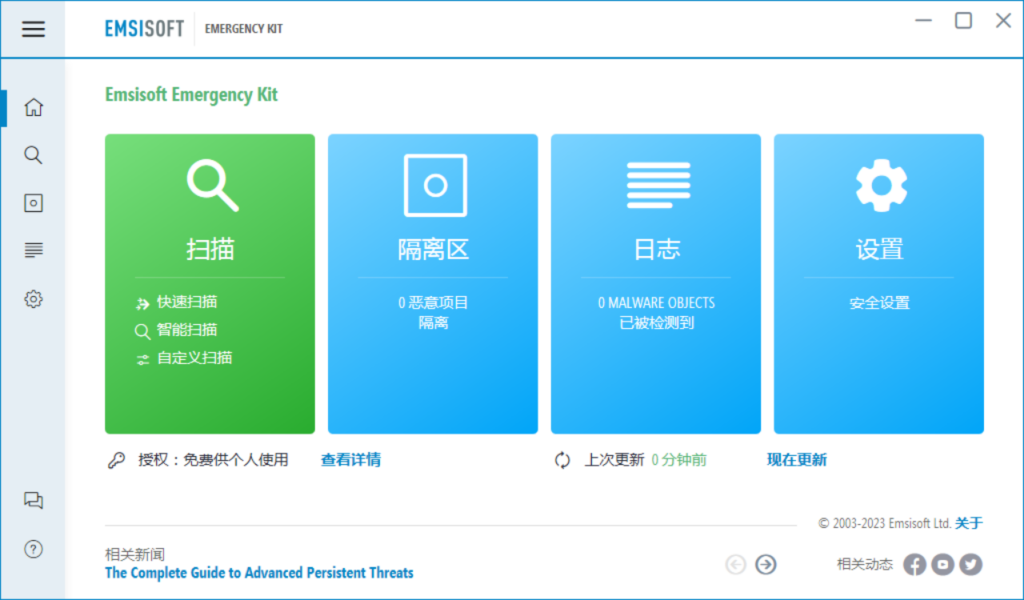Open scan page from sidebar magnifier
The image size is (1024, 600).
point(33,155)
